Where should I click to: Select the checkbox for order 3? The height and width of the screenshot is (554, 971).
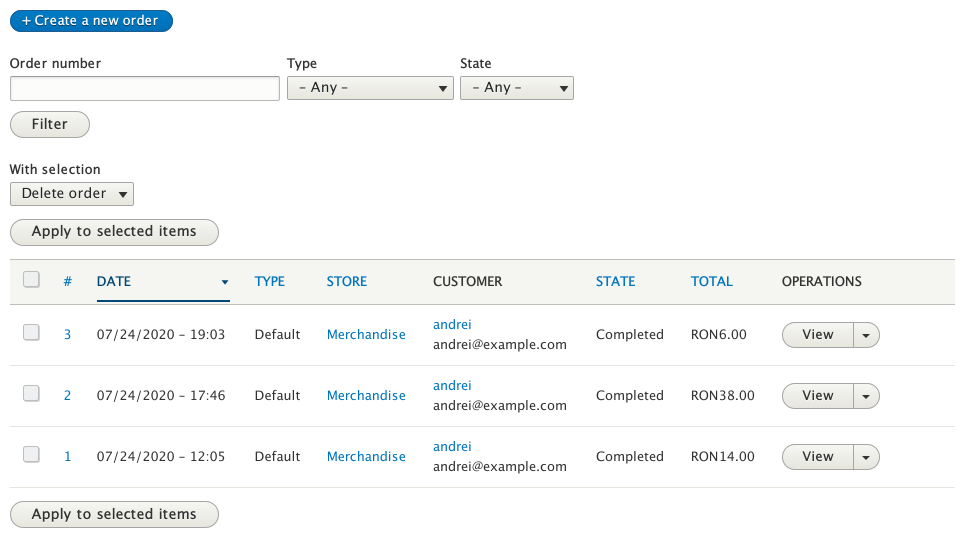(31, 333)
